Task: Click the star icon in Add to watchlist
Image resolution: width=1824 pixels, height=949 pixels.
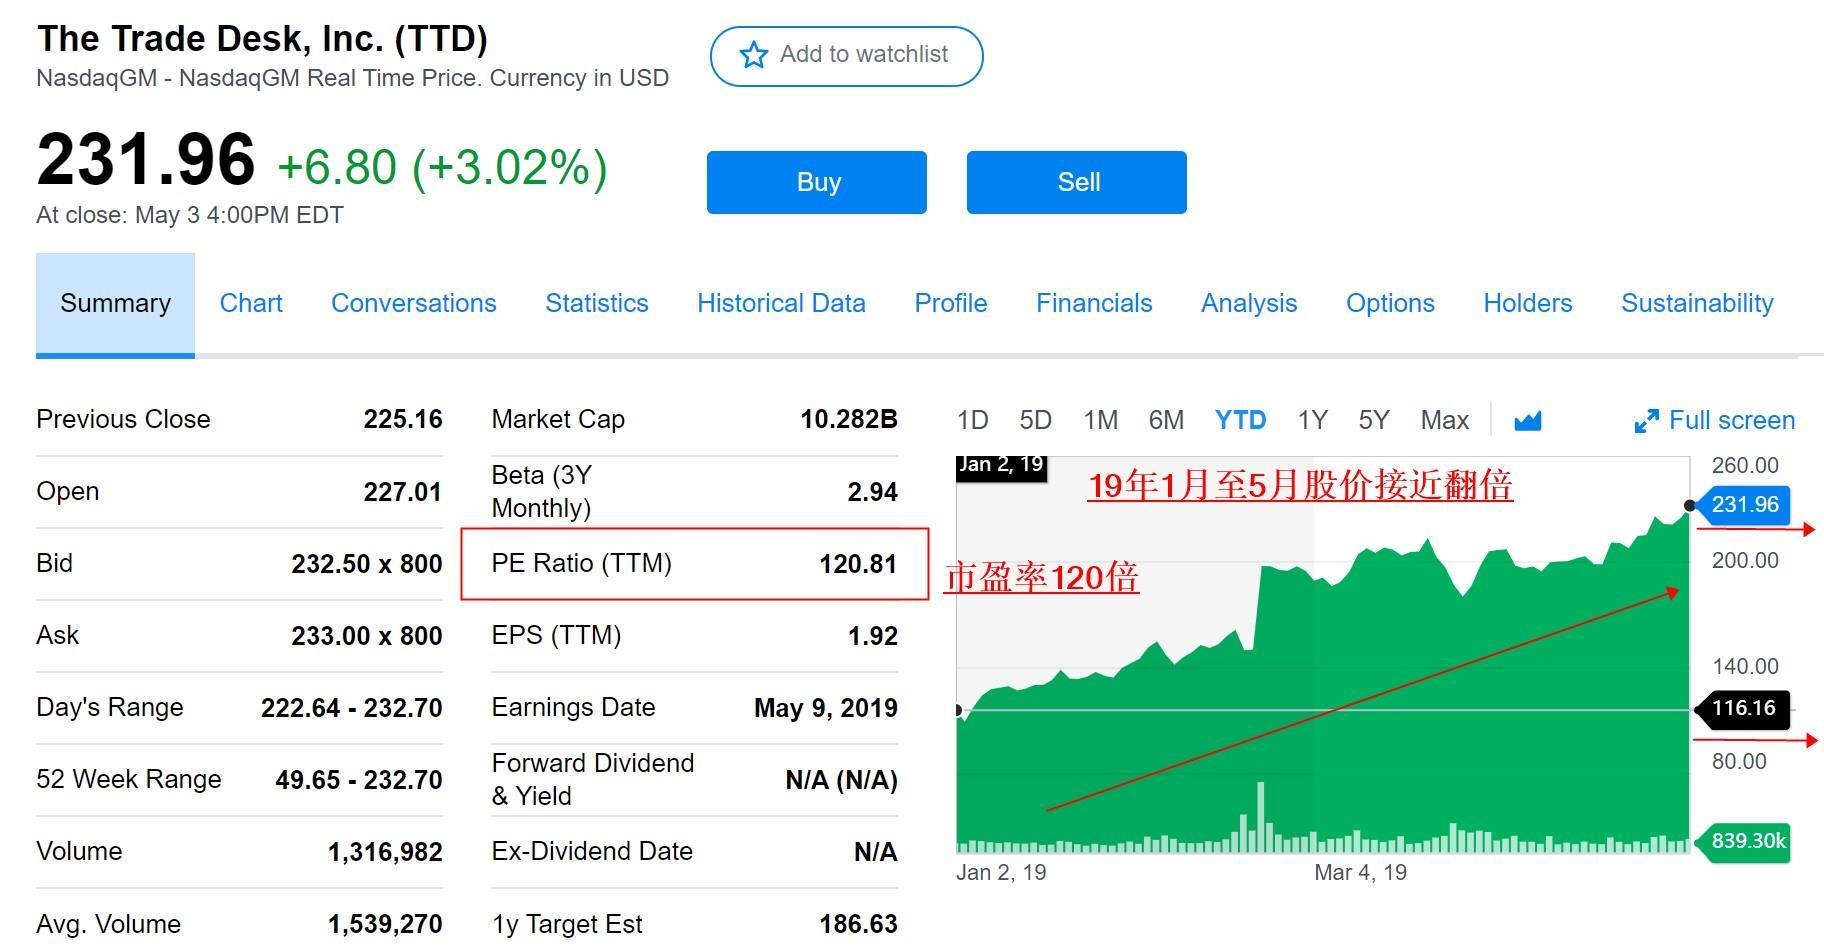Action: (753, 55)
